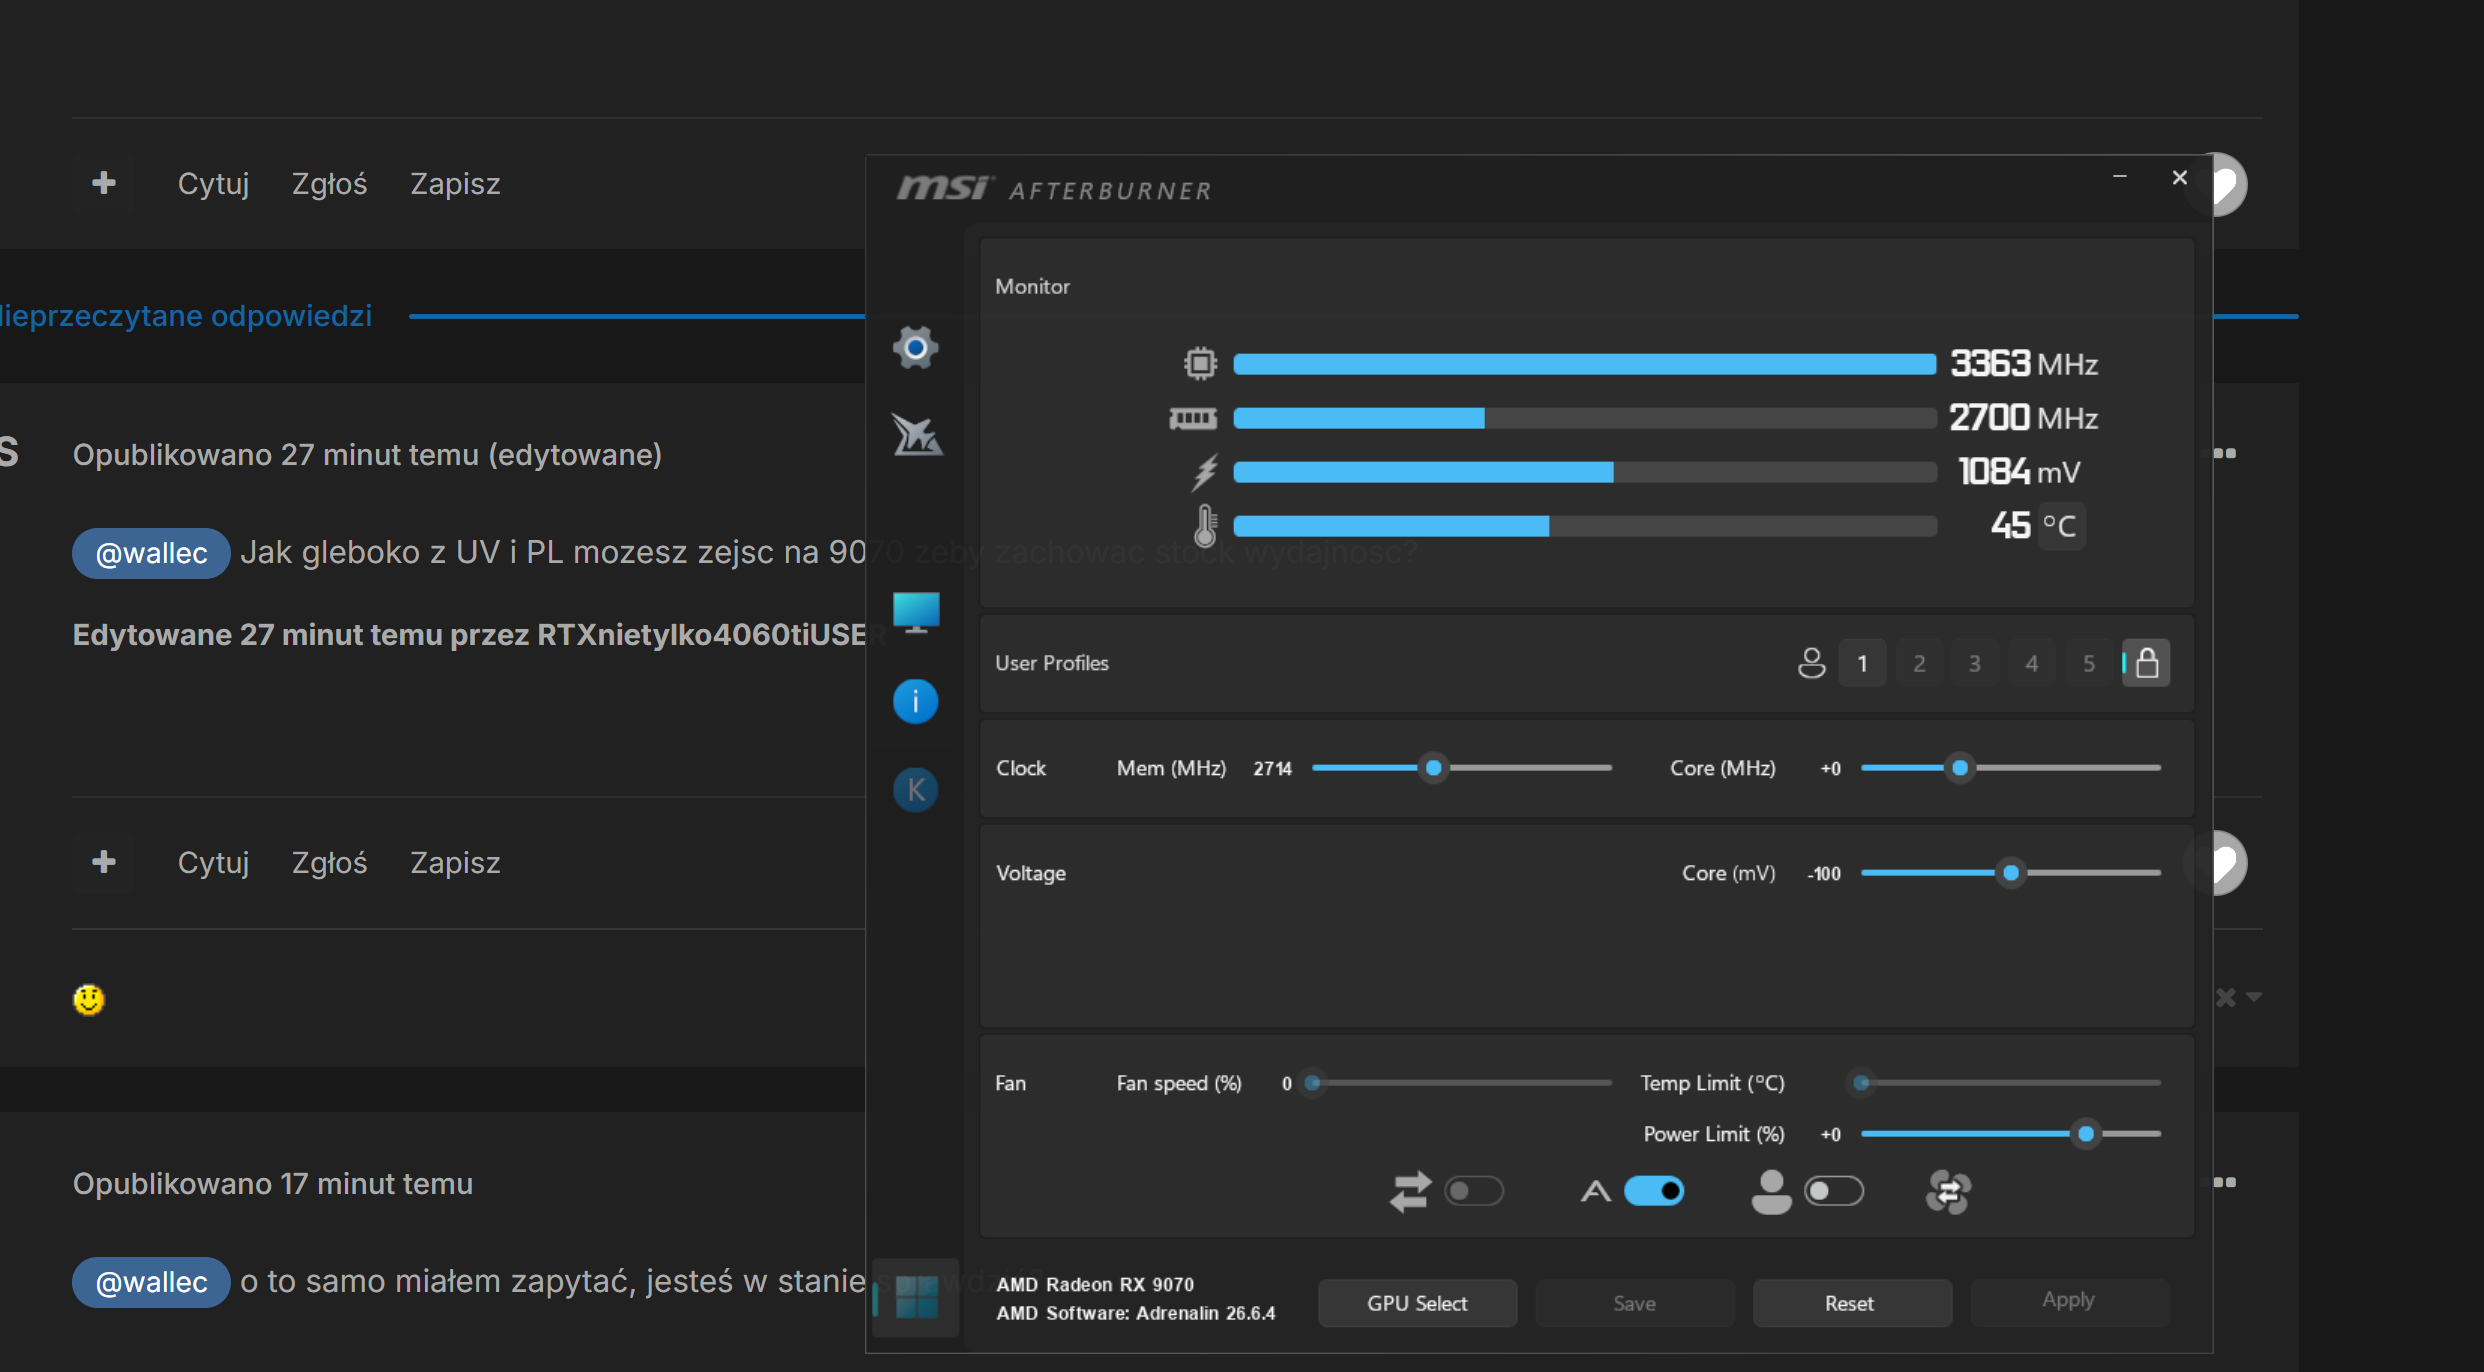The height and width of the screenshot is (1372, 2484).
Task: Toggle the °C temperature unit button
Action: pos(2060,526)
